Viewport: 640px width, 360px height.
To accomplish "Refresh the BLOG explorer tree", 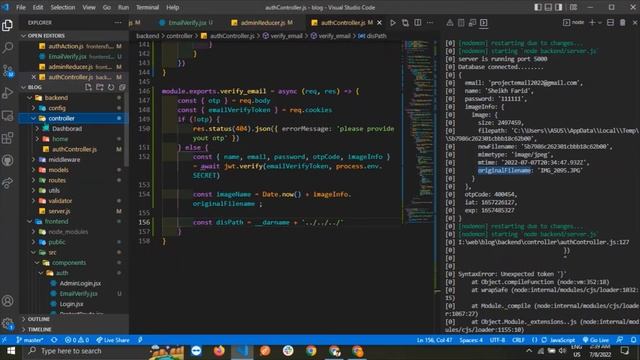I will pyautogui.click(x=111, y=87).
